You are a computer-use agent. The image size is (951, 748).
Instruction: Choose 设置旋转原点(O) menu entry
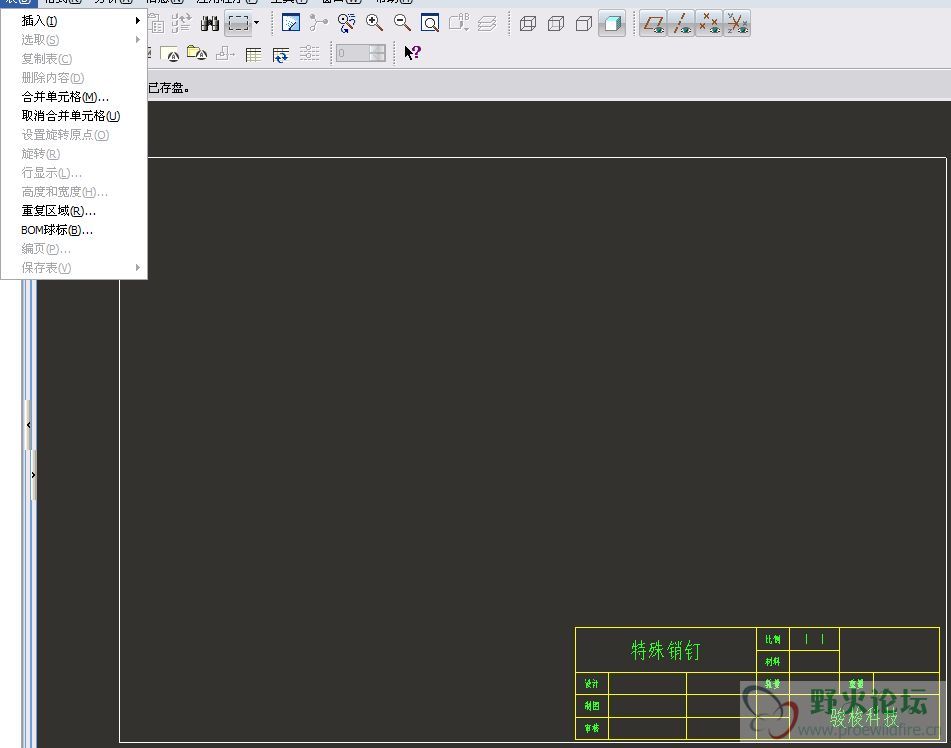74,135
